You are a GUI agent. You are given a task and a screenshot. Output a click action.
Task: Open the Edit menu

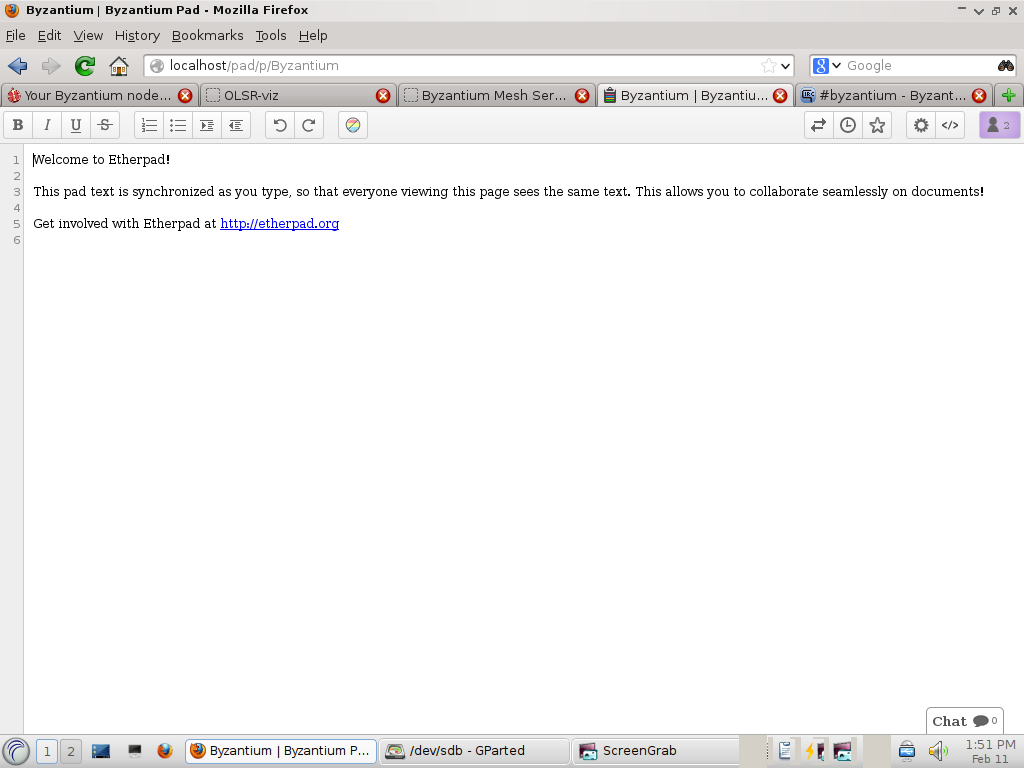point(50,35)
